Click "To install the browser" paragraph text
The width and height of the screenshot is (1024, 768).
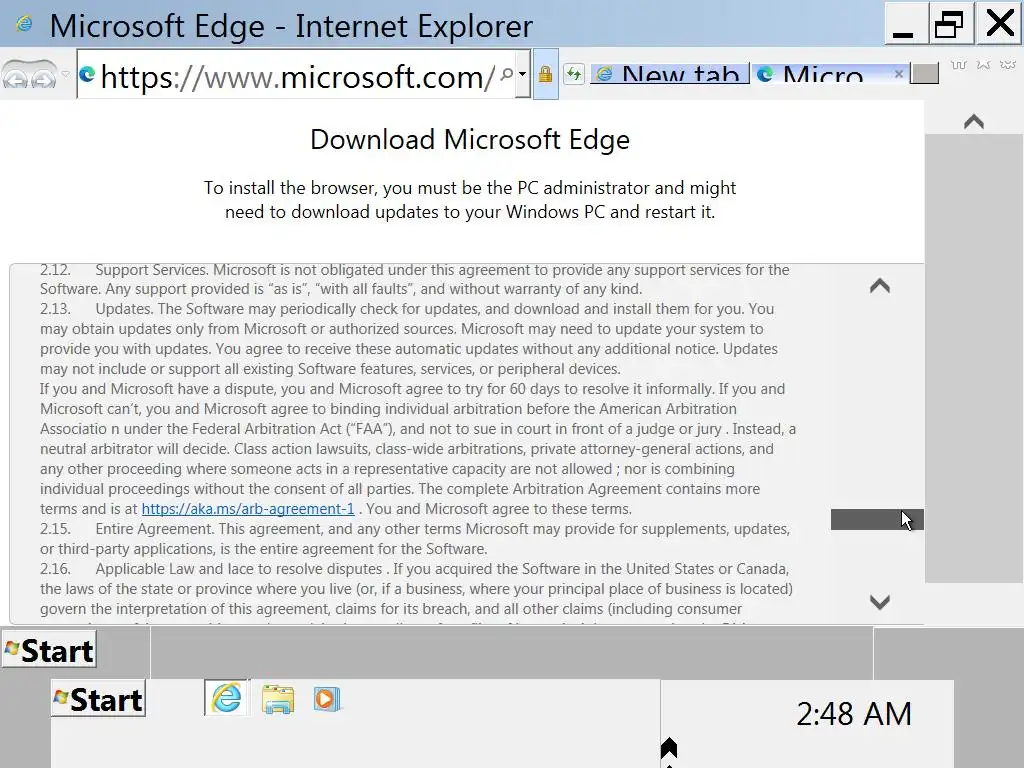tap(470, 200)
